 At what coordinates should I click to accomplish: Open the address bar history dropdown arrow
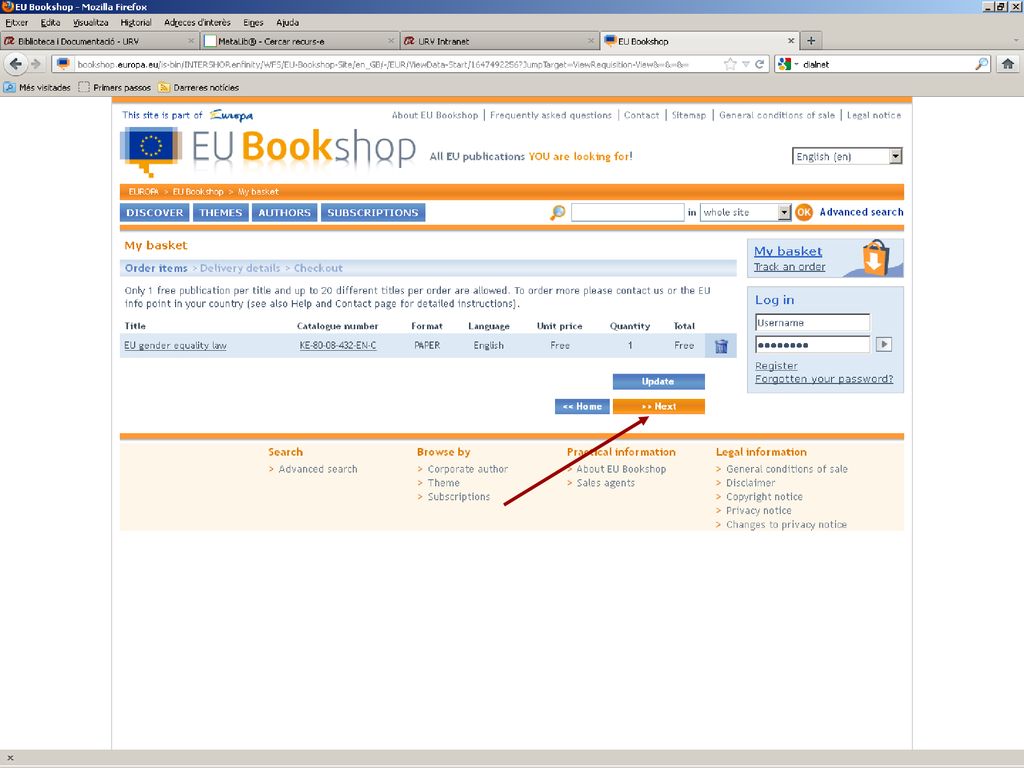pos(745,64)
